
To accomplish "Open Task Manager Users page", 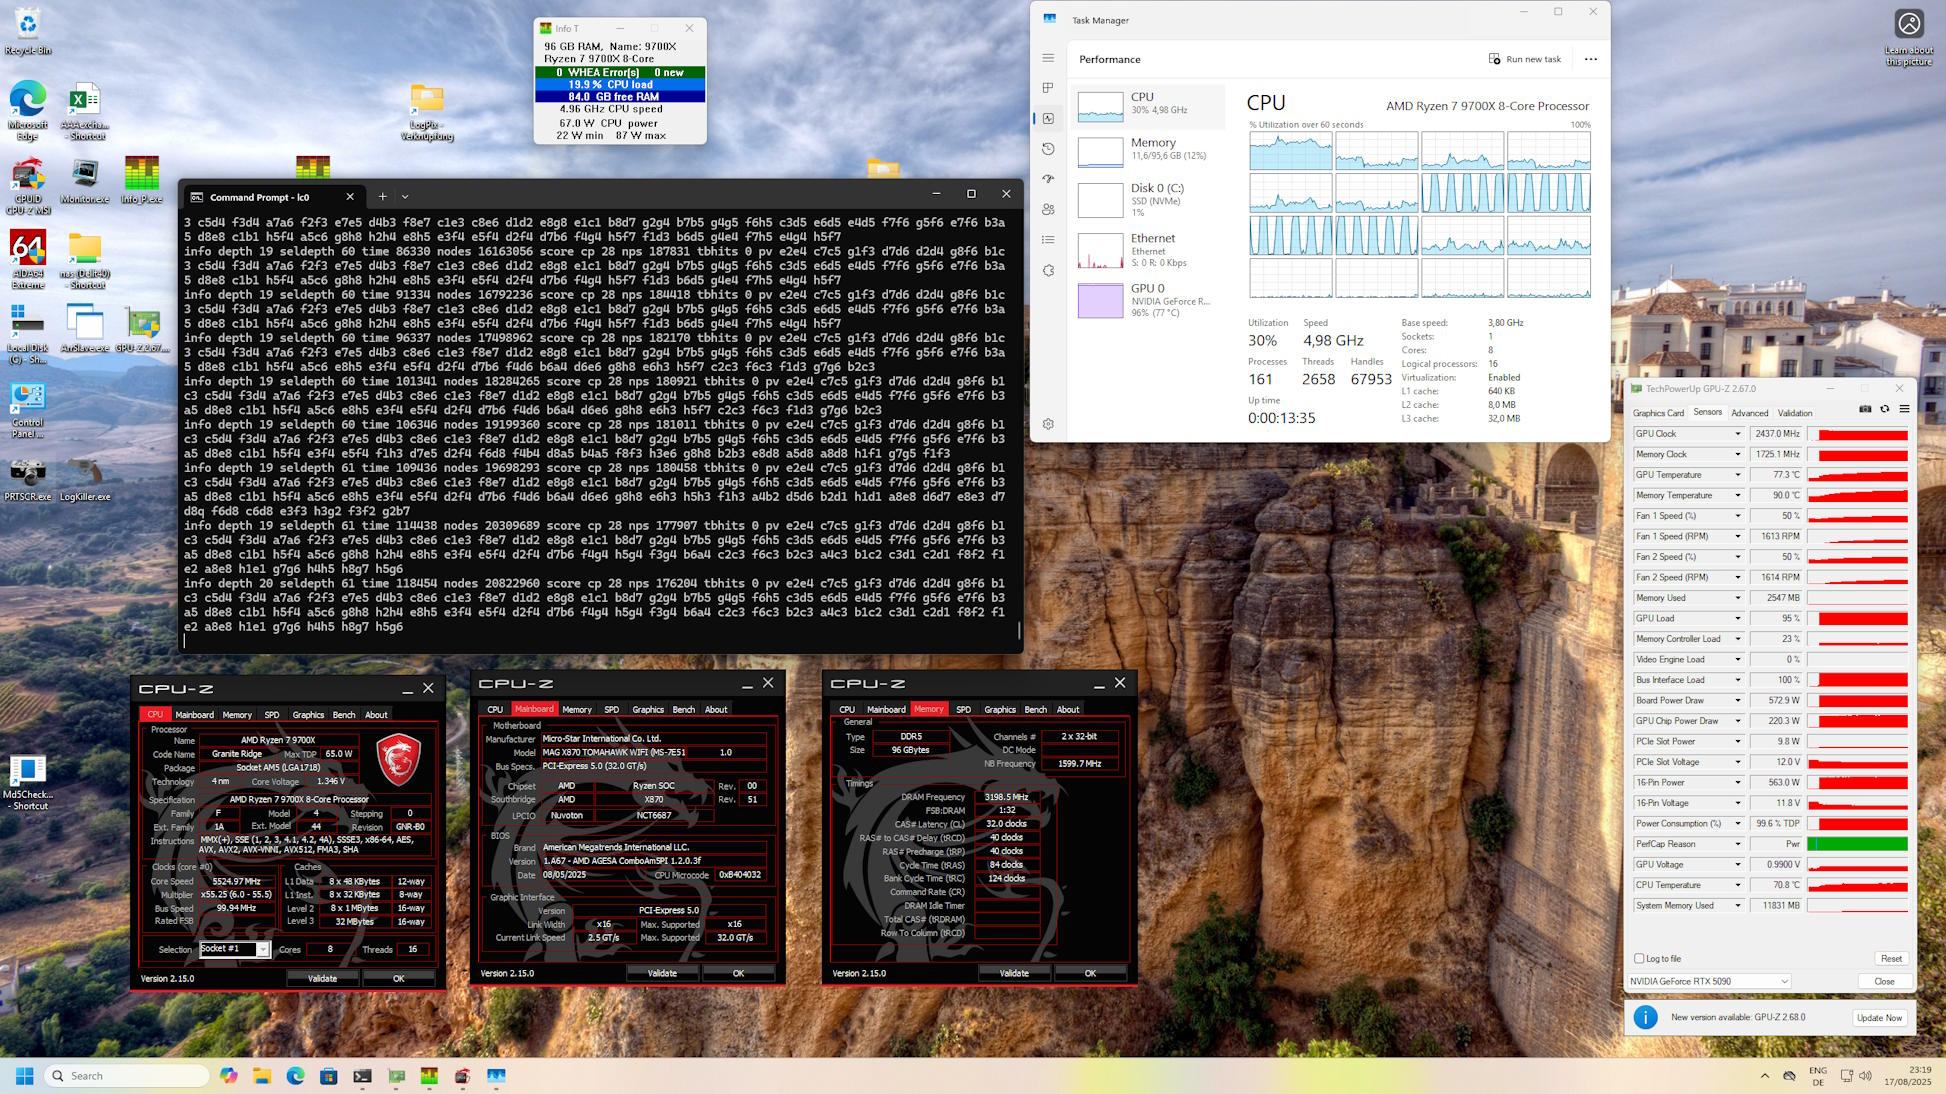I will point(1048,209).
